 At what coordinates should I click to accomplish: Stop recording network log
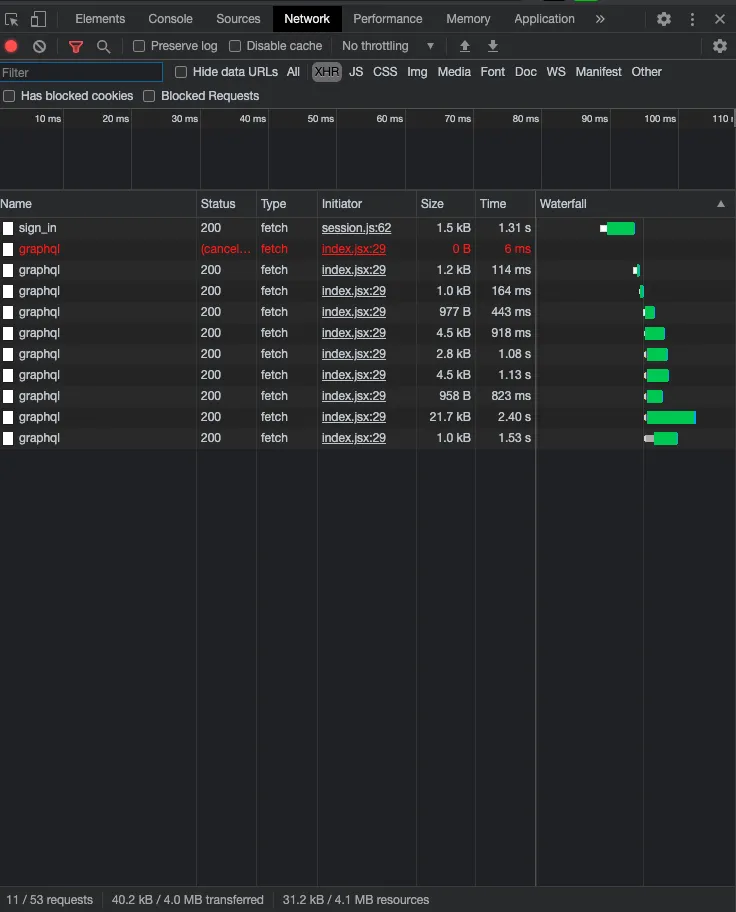(x=11, y=46)
